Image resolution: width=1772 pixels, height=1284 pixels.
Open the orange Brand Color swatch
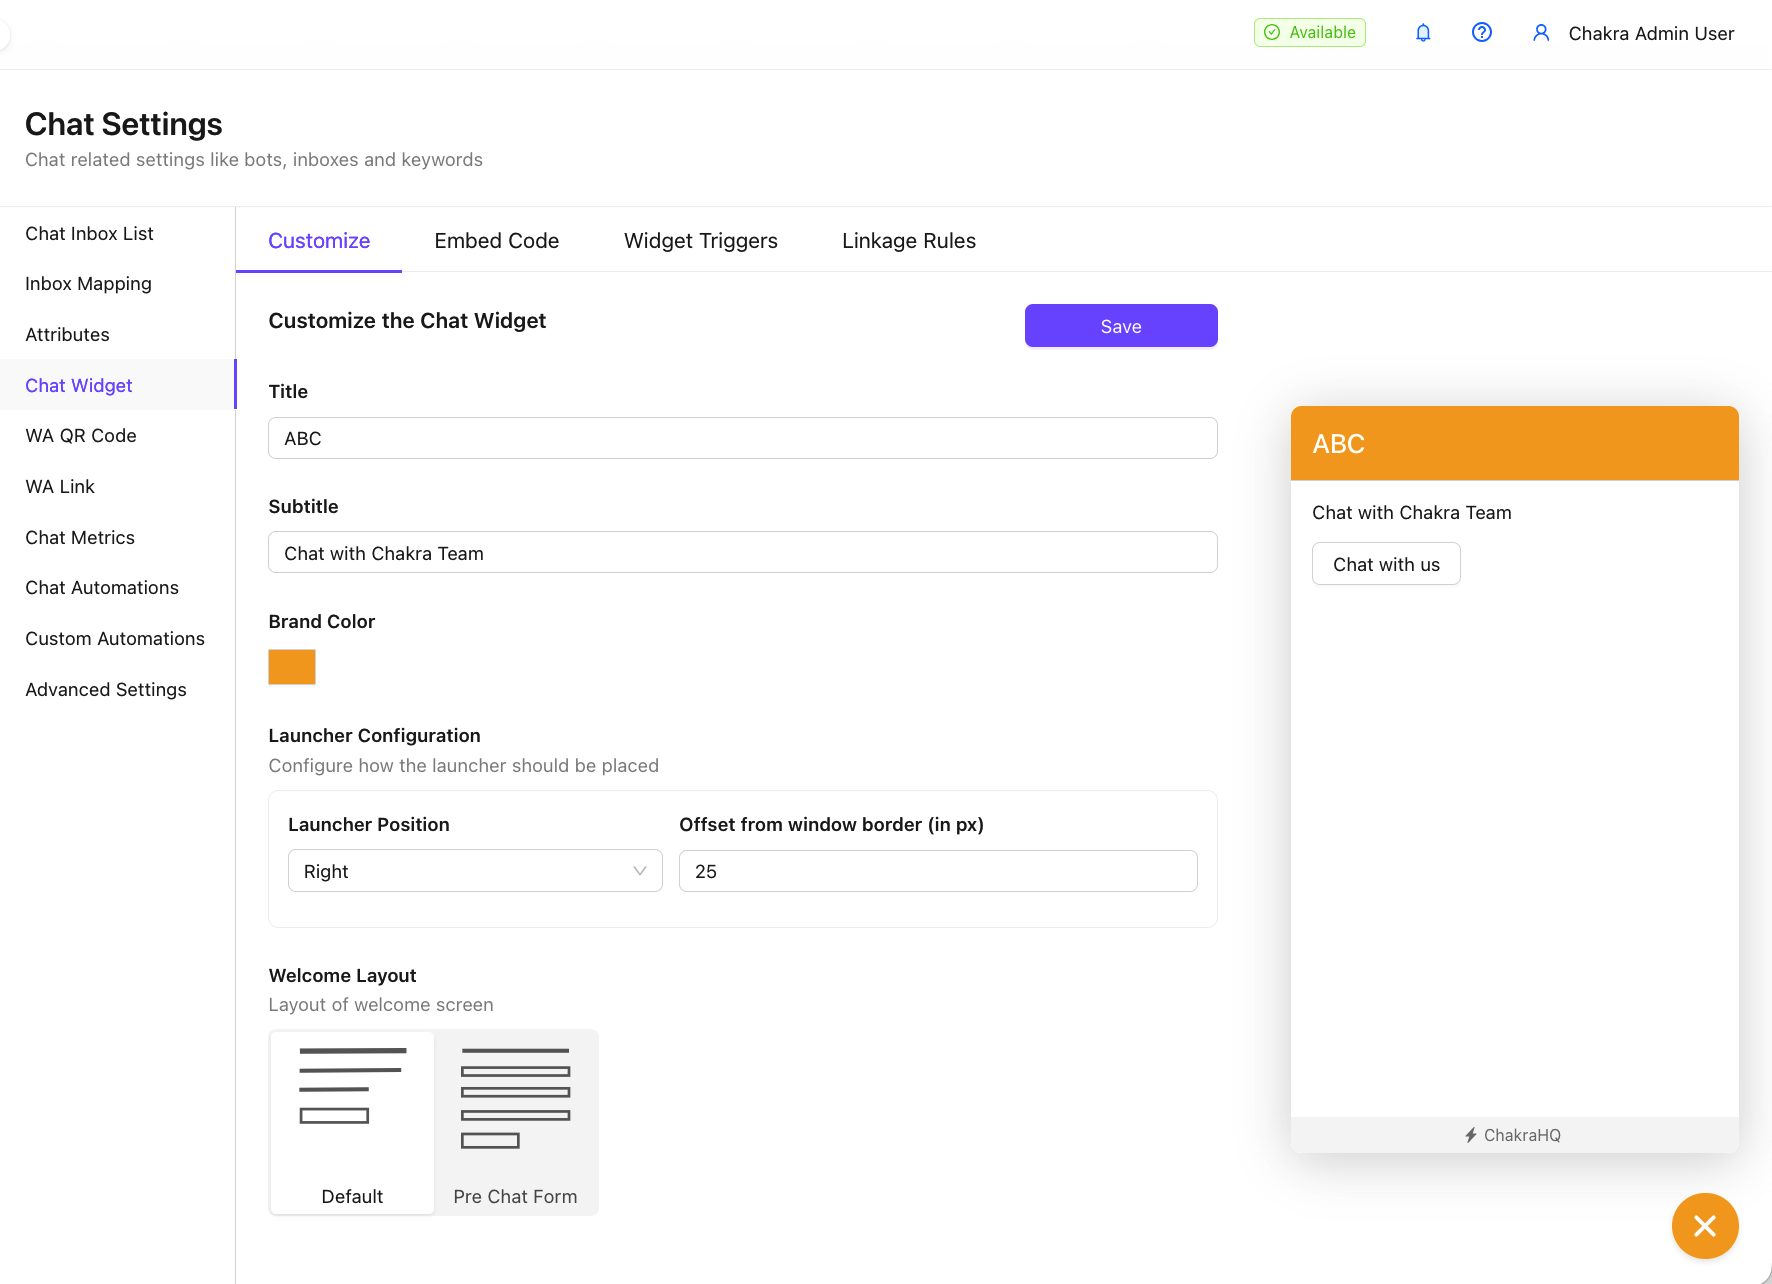point(292,667)
